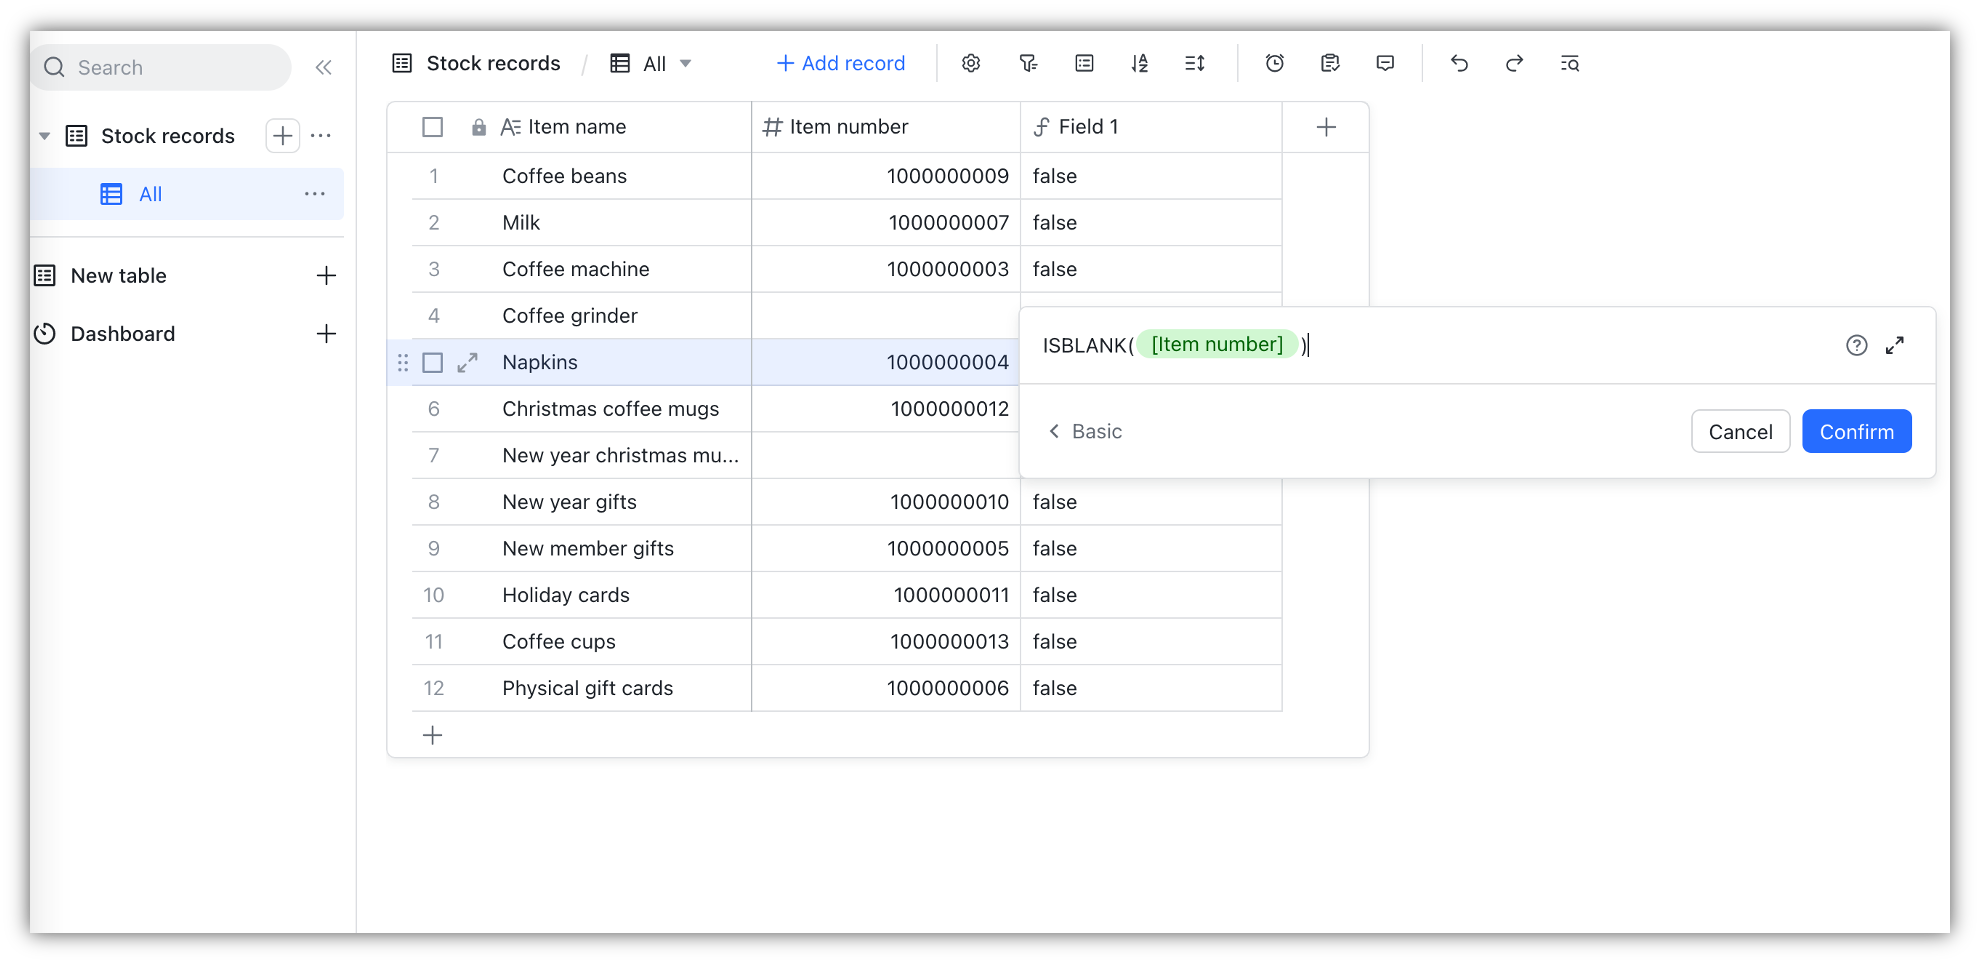Open the alarm/reminder toolbar icon
Viewport: 1980px width, 964px height.
(1274, 63)
